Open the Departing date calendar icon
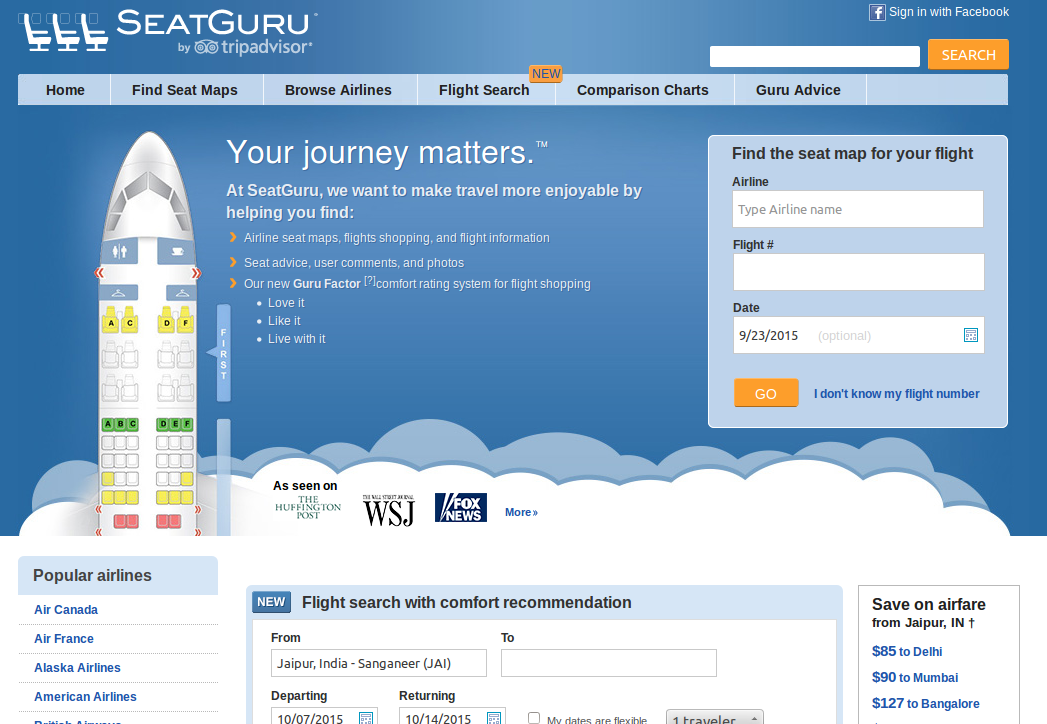Image resolution: width=1047 pixels, height=724 pixels. pos(365,719)
